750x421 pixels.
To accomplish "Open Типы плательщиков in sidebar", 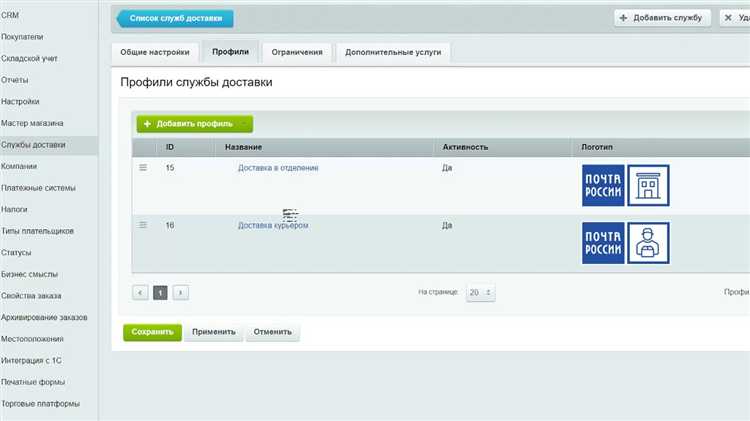I will tap(37, 231).
